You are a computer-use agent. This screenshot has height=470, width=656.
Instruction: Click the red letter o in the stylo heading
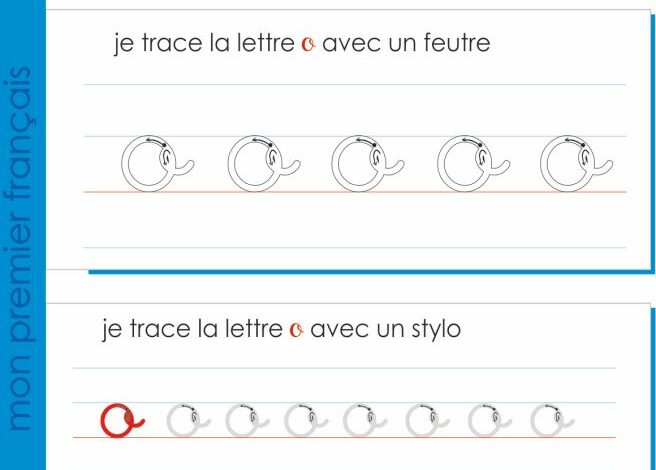point(296,330)
